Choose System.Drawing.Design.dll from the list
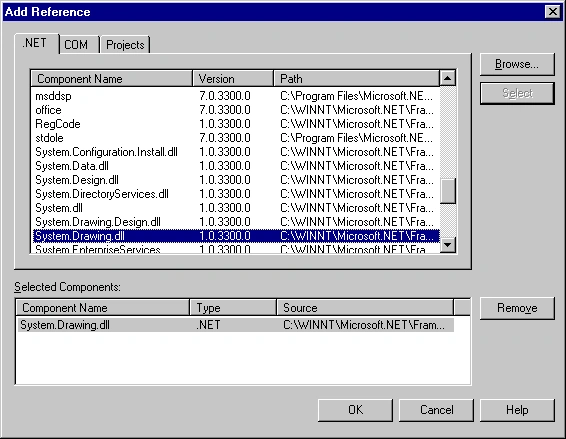566x439 pixels. [x=236, y=222]
